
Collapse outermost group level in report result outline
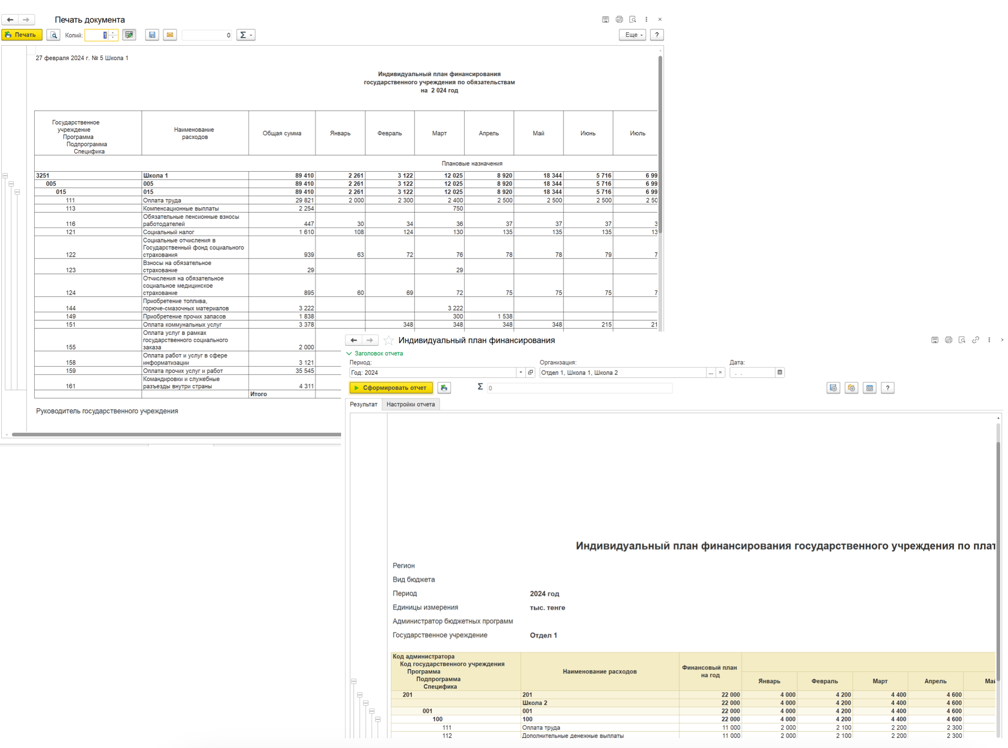click(354, 681)
